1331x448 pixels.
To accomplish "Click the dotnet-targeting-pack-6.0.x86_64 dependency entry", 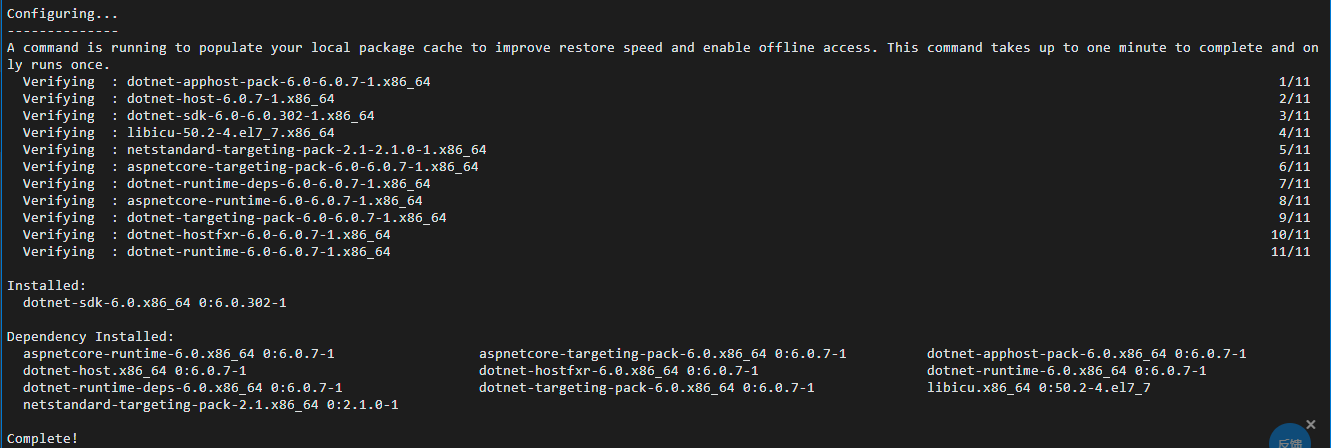I will (647, 387).
